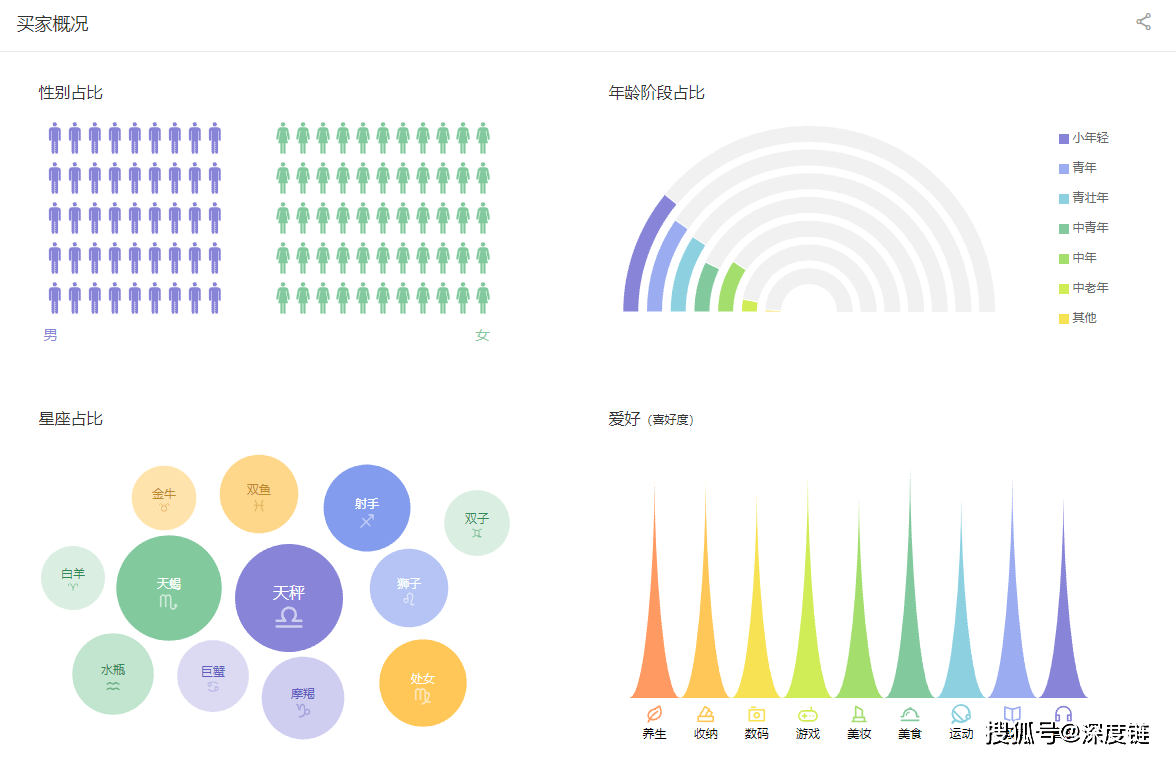
Task: Click the 女 gender label
Action: click(482, 335)
